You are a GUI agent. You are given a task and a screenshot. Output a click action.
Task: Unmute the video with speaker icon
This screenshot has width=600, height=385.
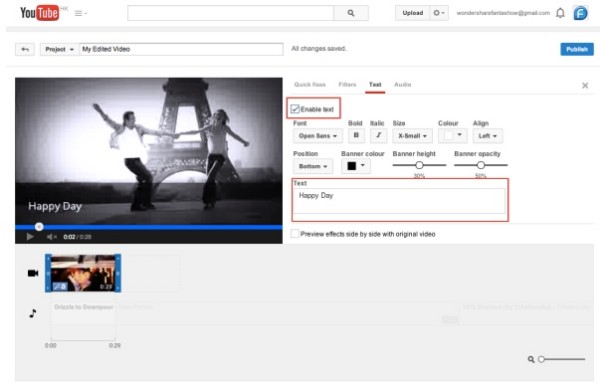(51, 237)
